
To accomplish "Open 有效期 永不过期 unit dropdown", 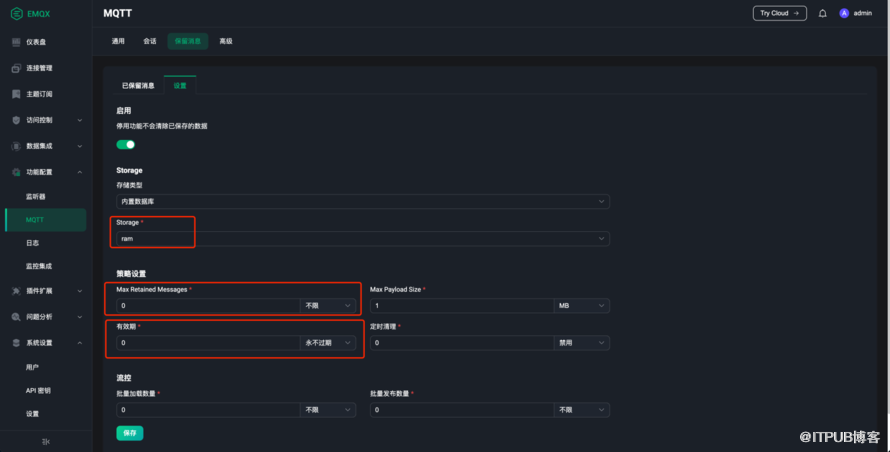I will pyautogui.click(x=328, y=343).
